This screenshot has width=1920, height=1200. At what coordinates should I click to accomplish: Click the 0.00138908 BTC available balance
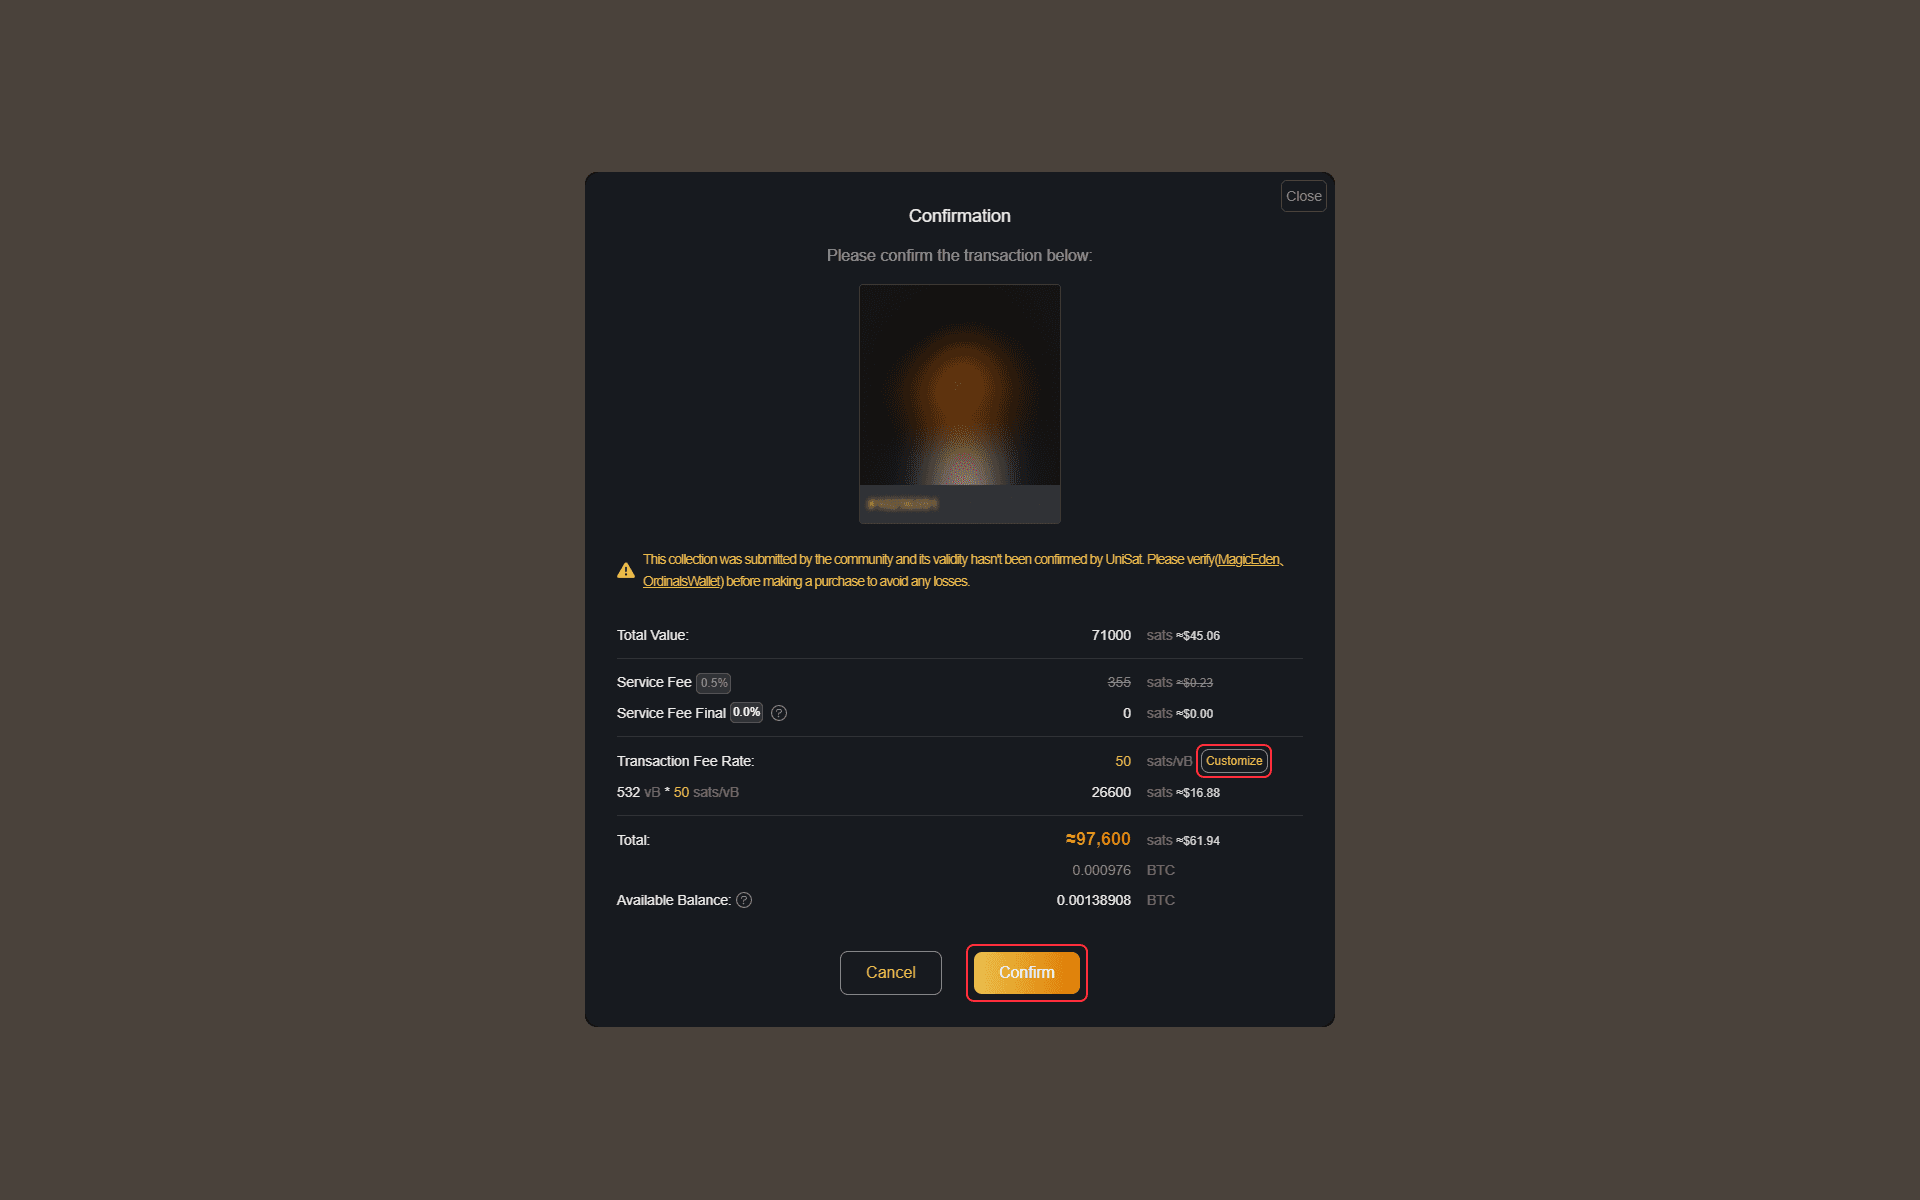1093,901
